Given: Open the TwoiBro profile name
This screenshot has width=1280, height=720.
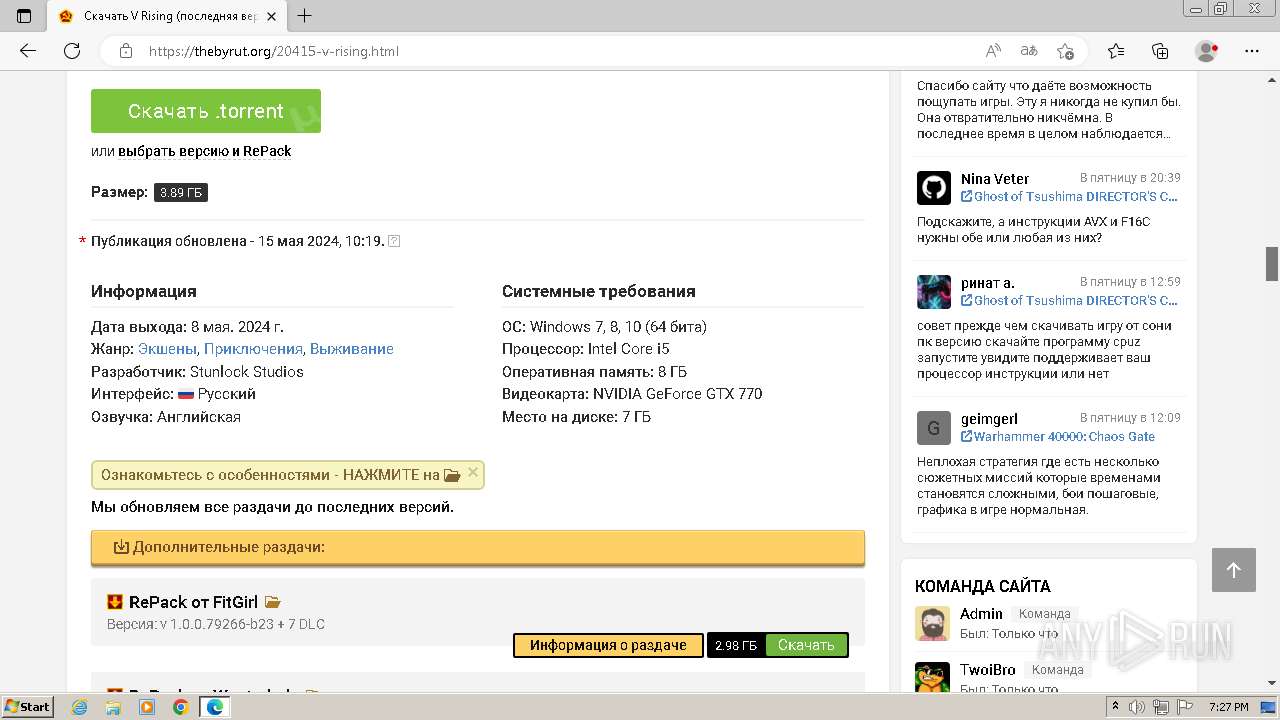Looking at the screenshot, I should [988, 670].
